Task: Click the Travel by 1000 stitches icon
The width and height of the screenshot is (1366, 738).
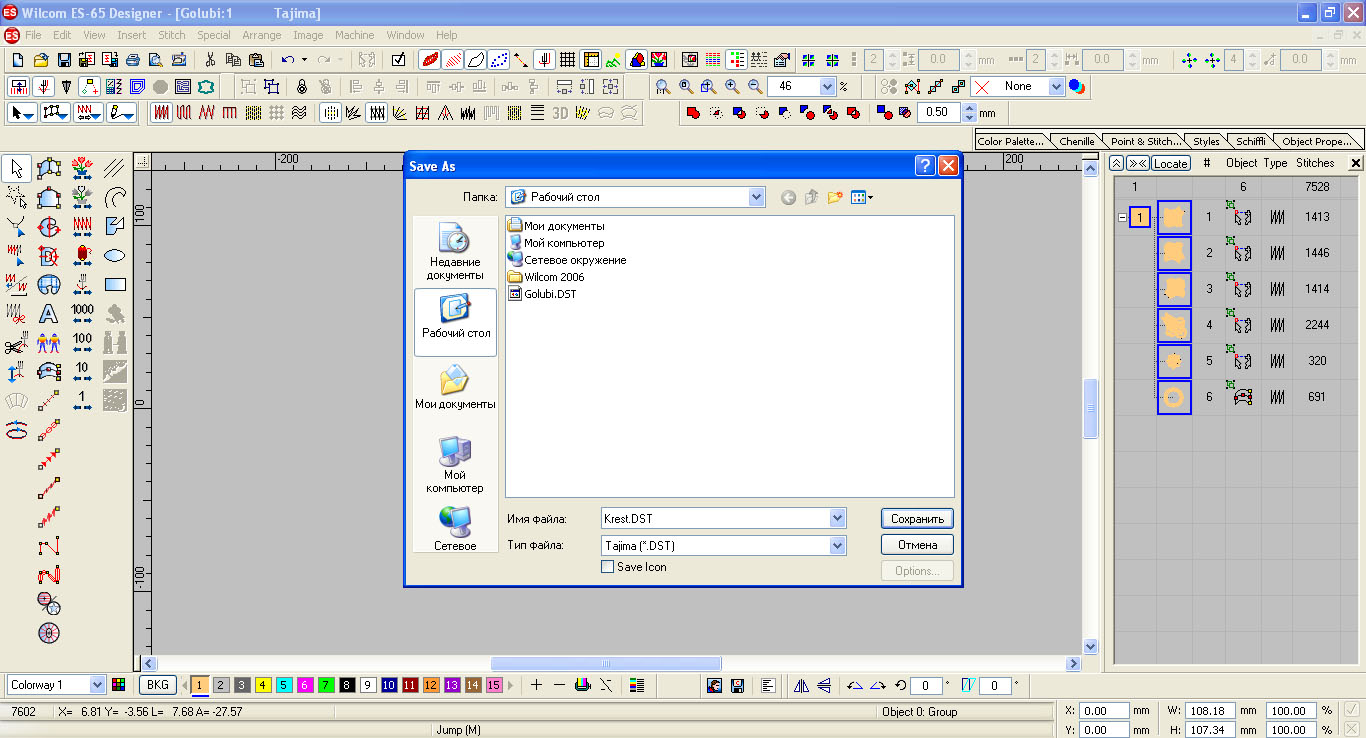Action: pyautogui.click(x=82, y=314)
